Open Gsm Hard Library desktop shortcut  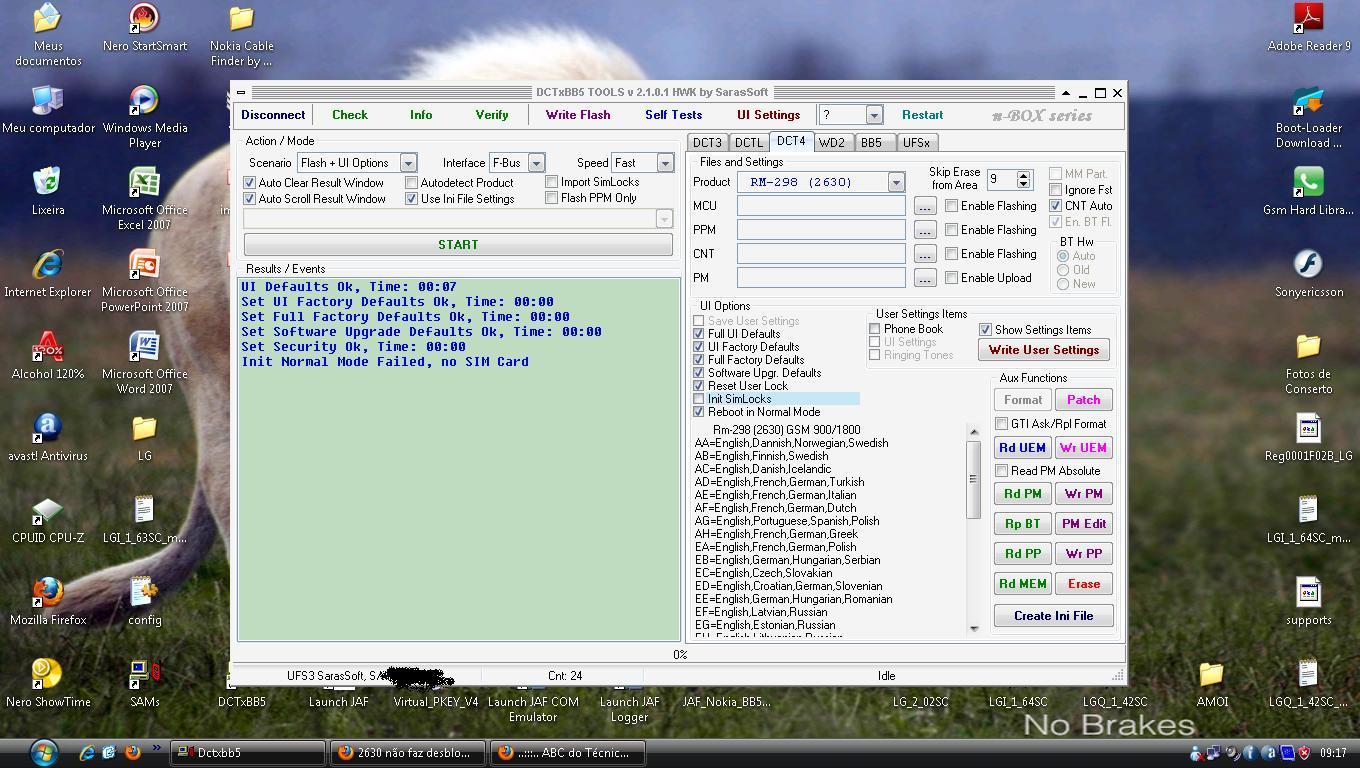pos(1308,191)
